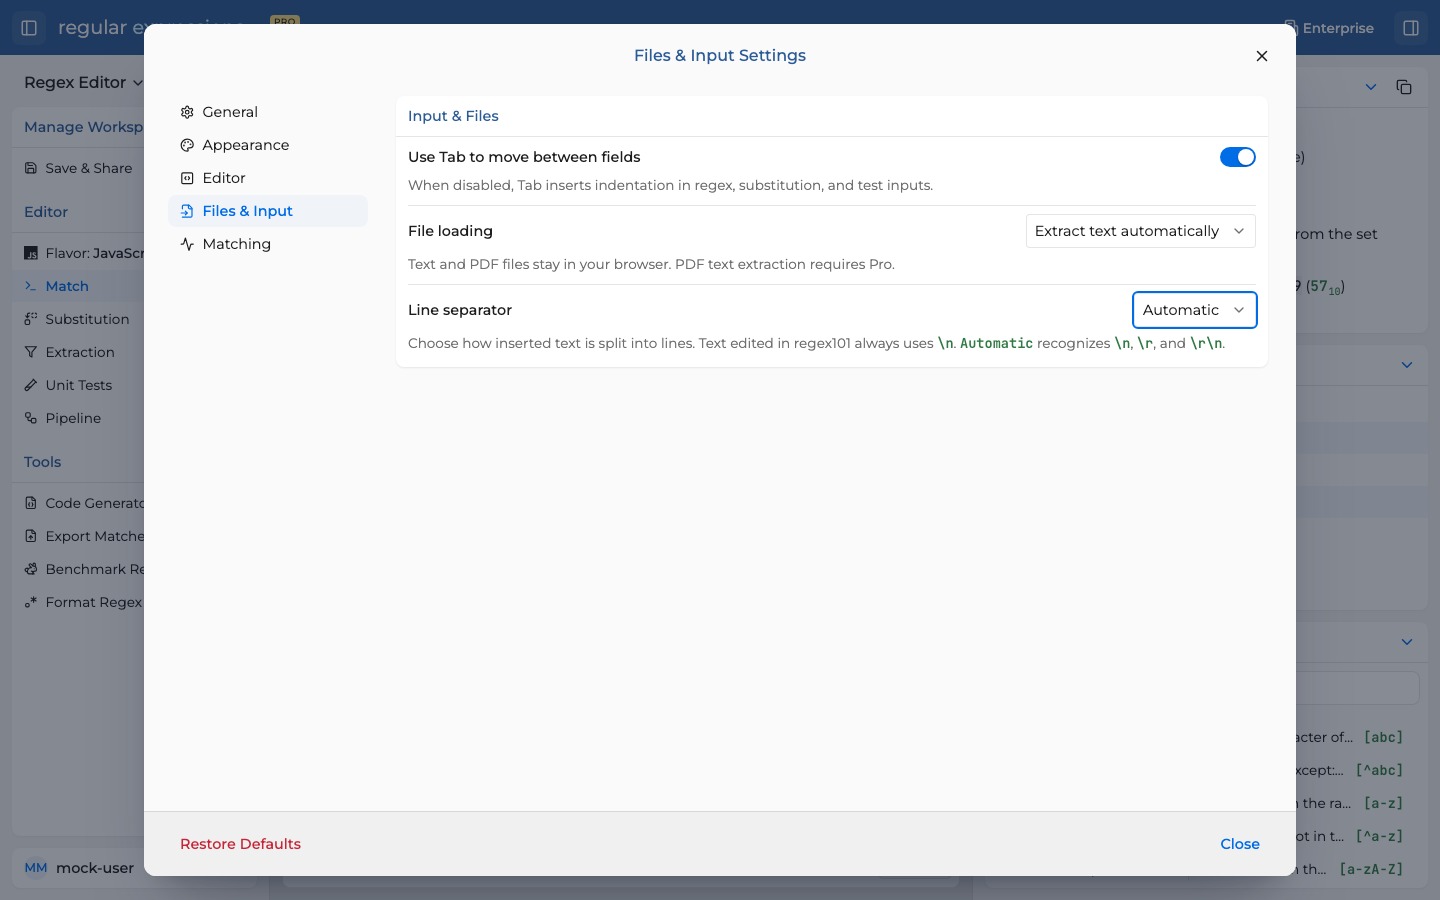Click the Files & Input sidebar icon
The width and height of the screenshot is (1440, 900).
tap(187, 211)
